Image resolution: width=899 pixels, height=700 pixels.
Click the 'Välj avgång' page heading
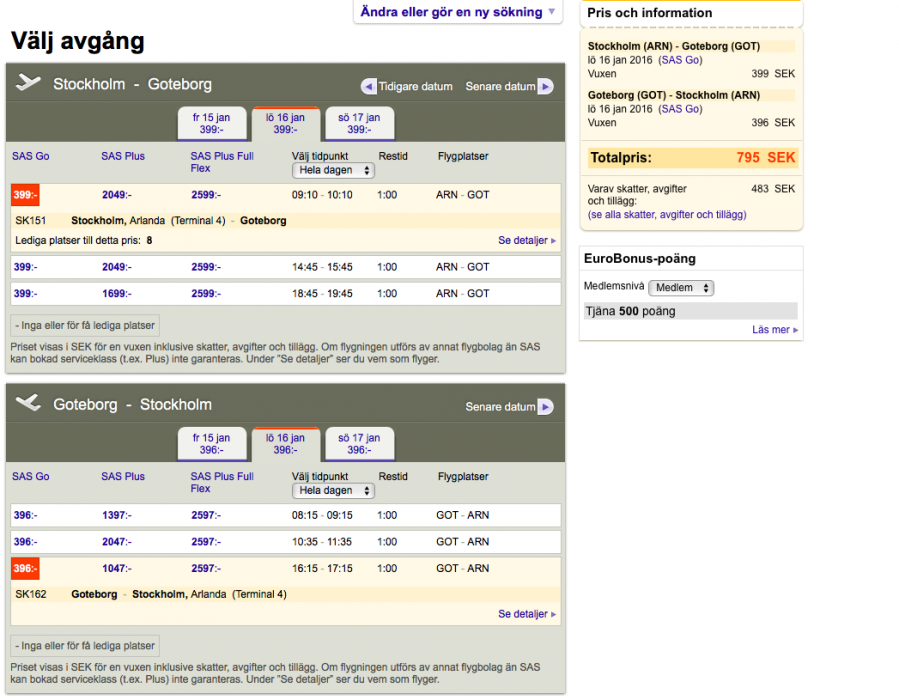point(77,41)
